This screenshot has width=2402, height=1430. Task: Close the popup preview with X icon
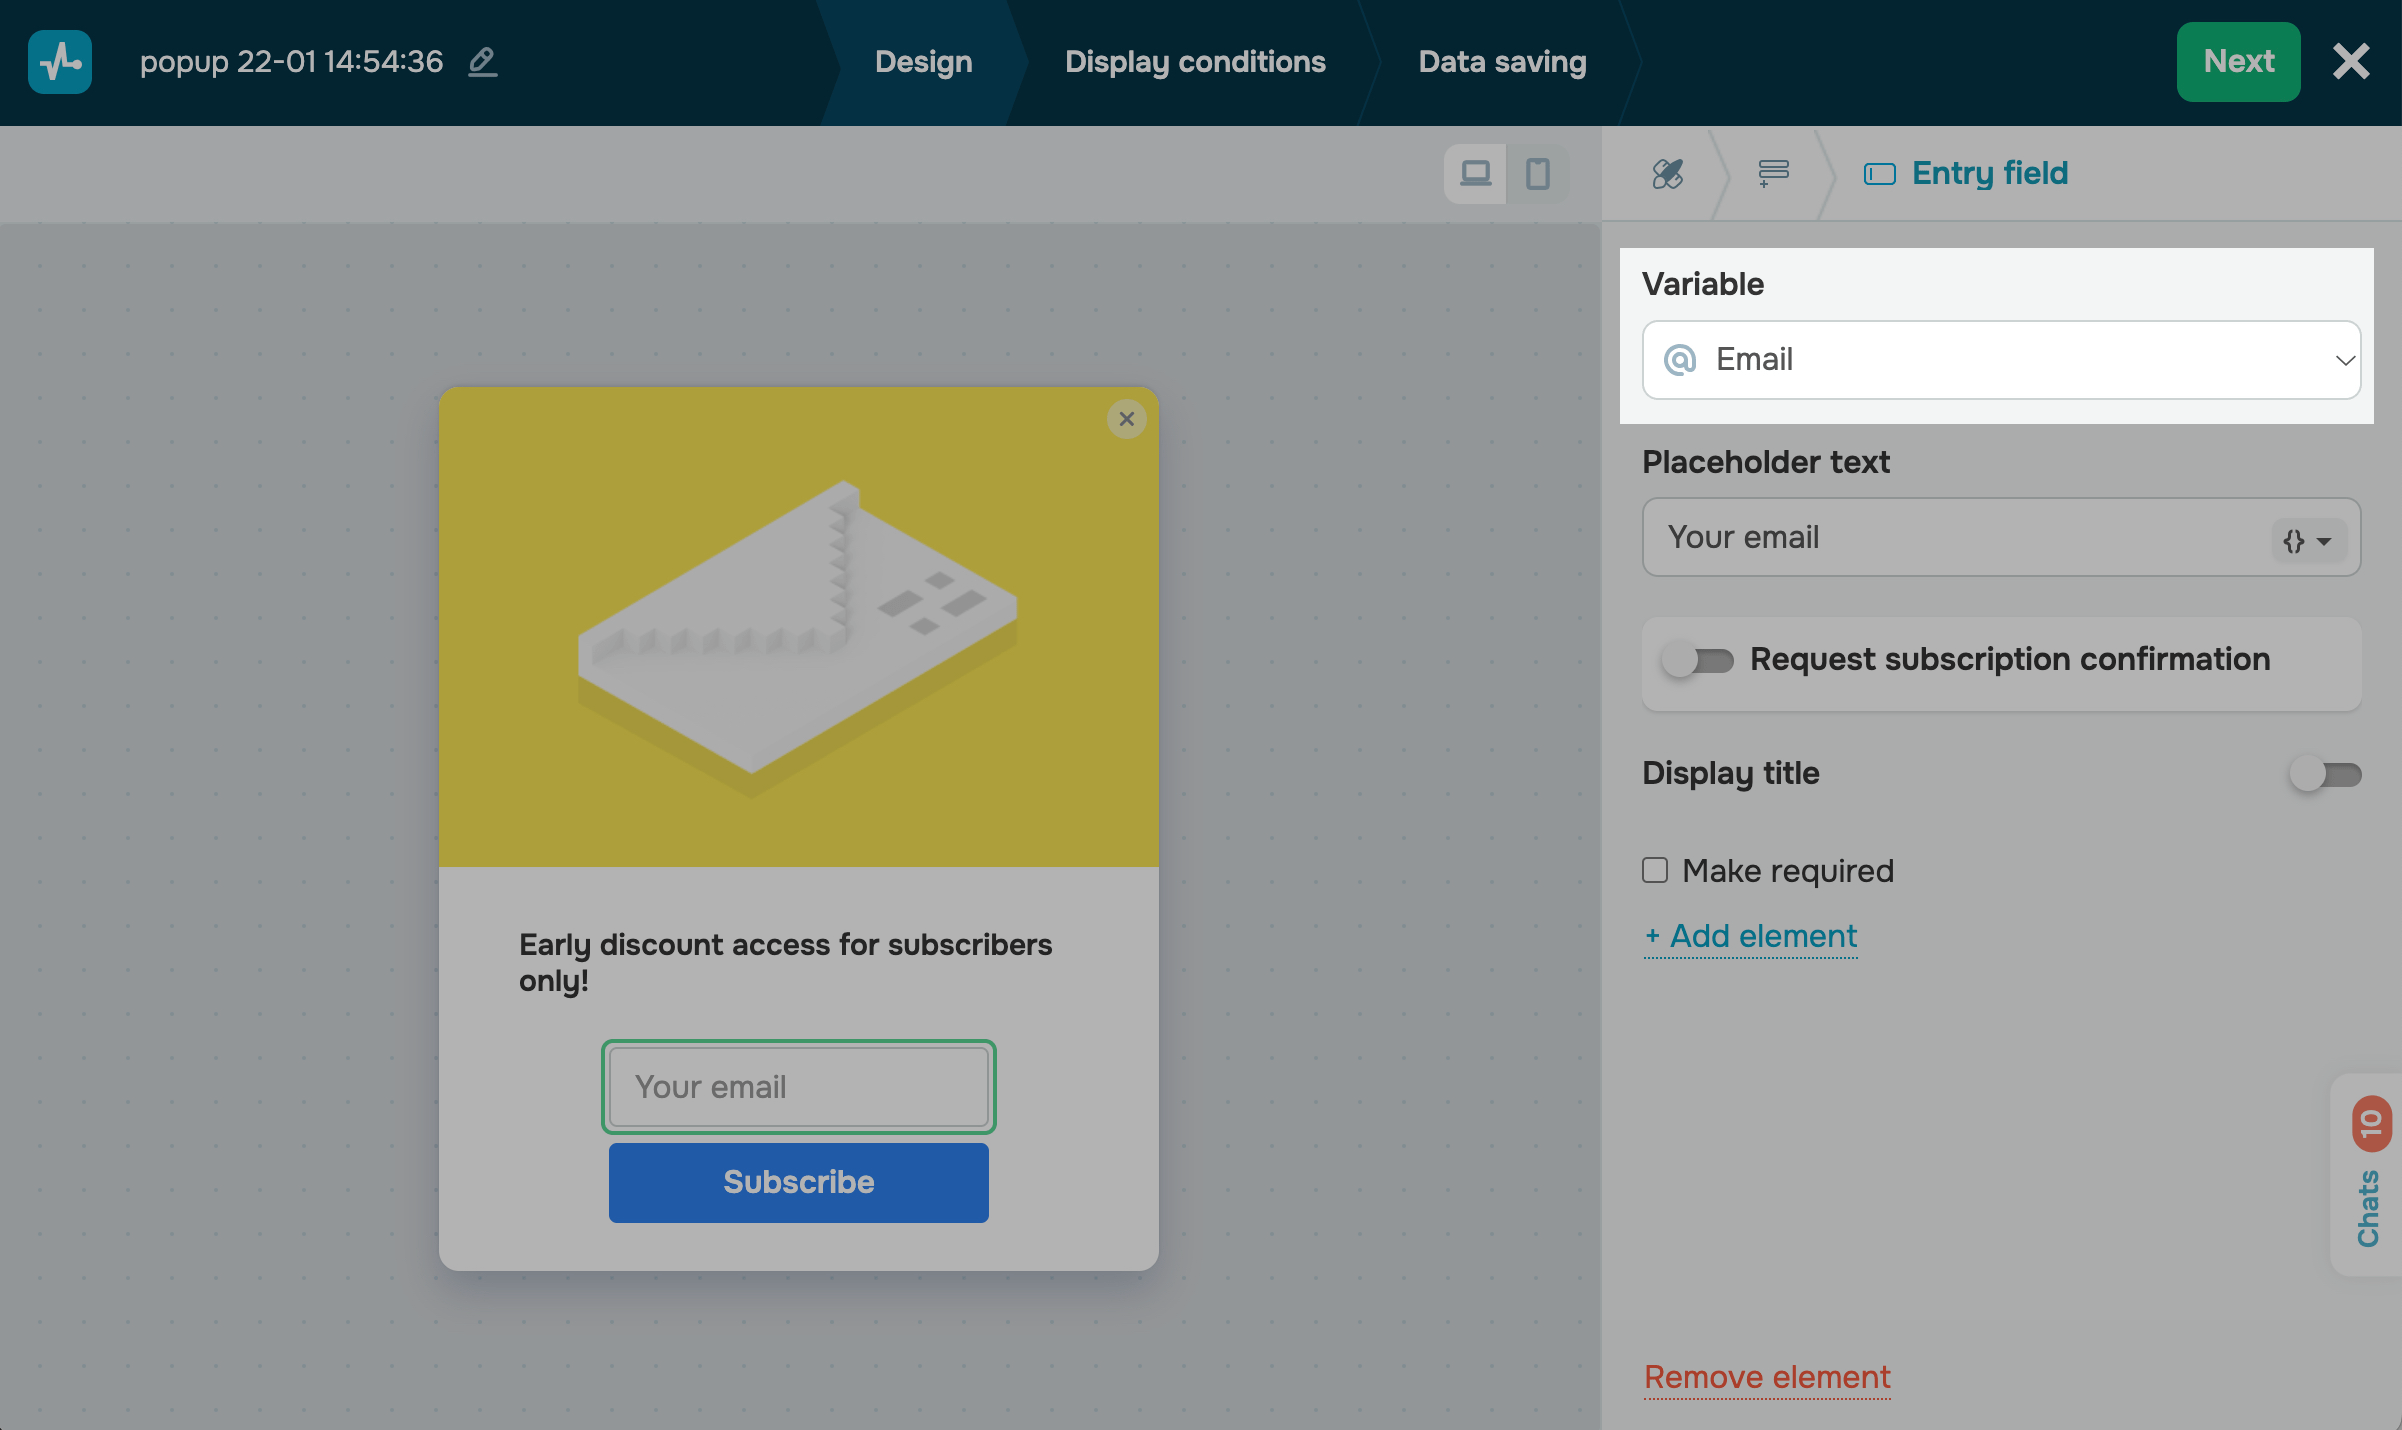[x=1126, y=419]
